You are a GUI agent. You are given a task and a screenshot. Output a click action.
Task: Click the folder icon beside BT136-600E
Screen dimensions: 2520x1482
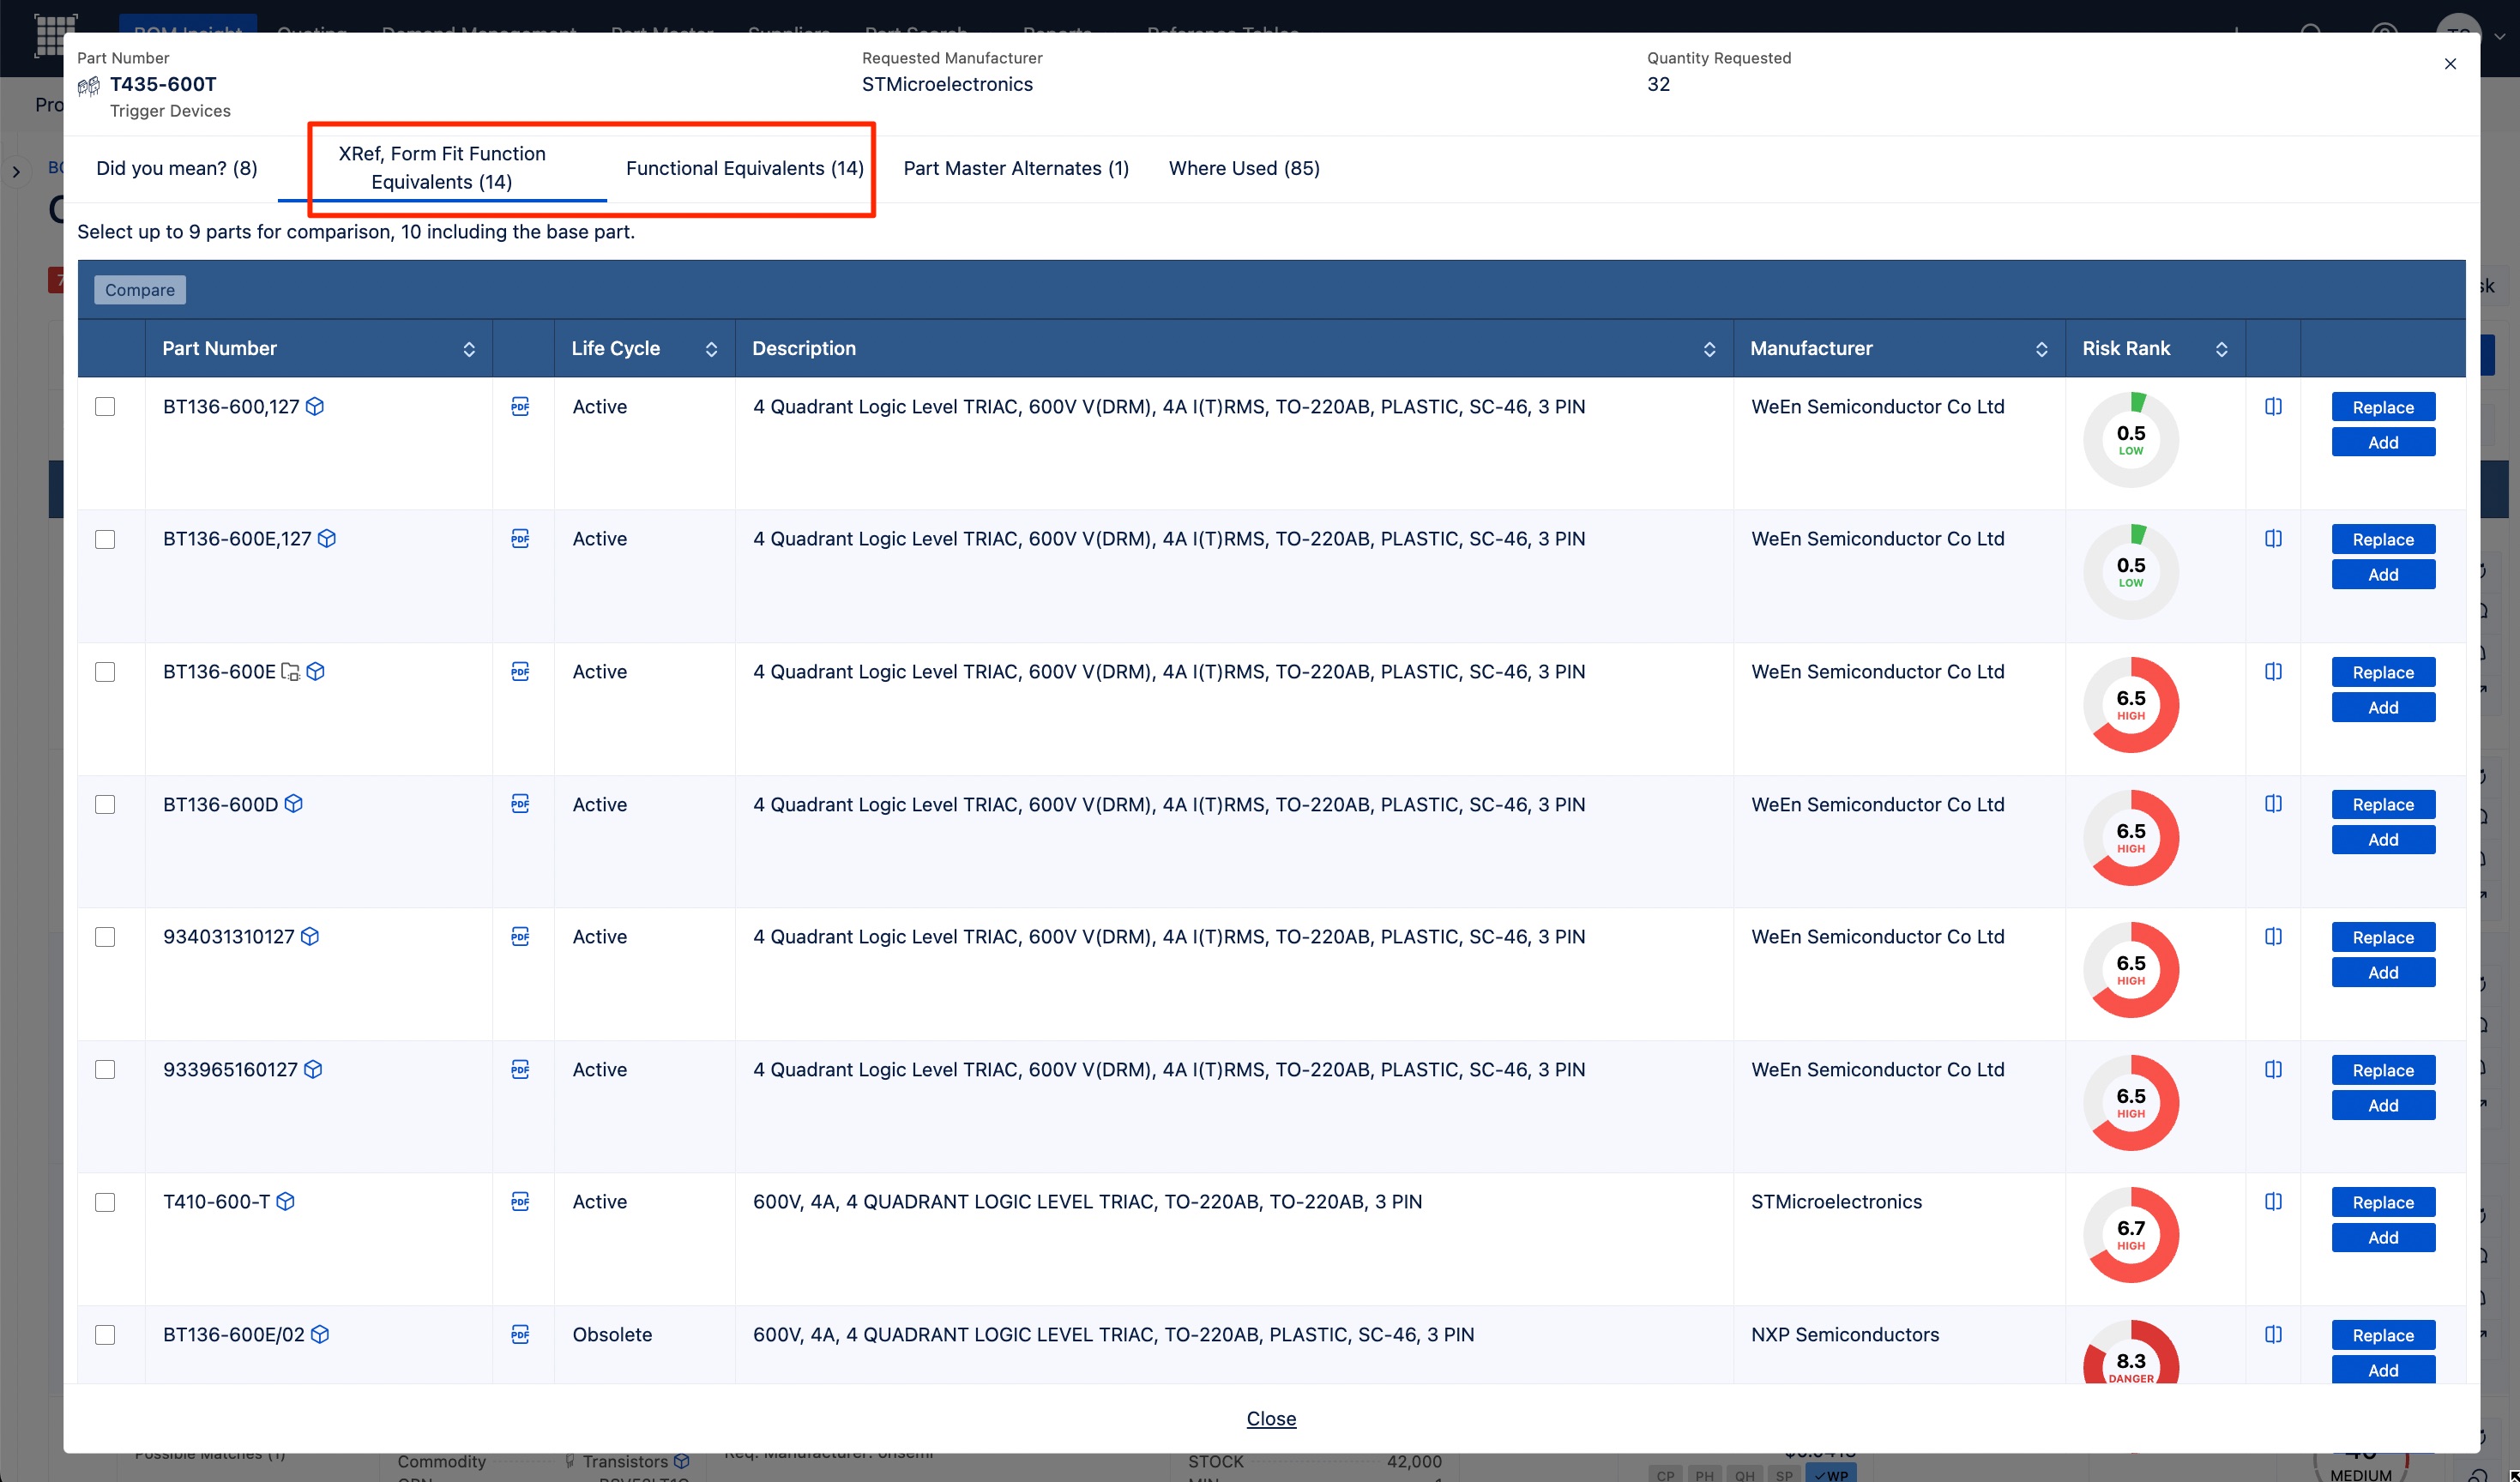tap(290, 671)
